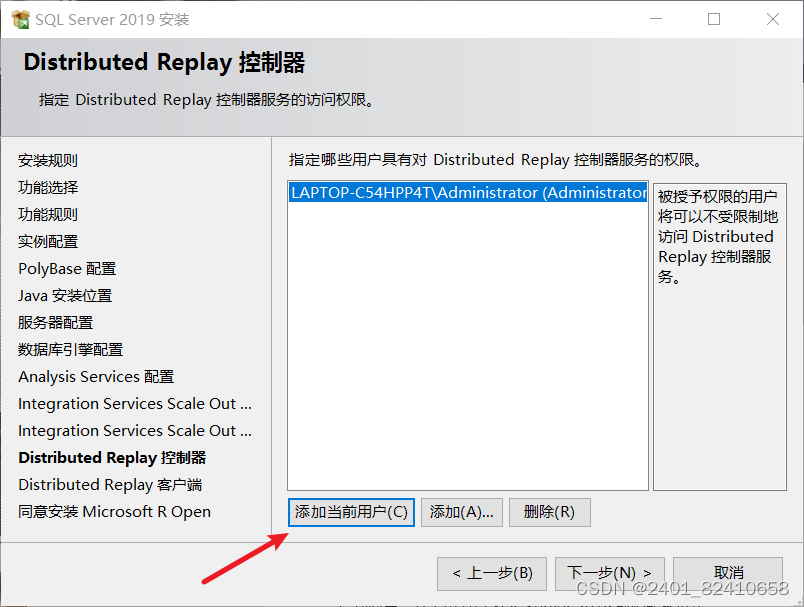Screen dimensions: 804x607
Task: Minimize the SQL Server 2019 setup window
Action: (656, 19)
